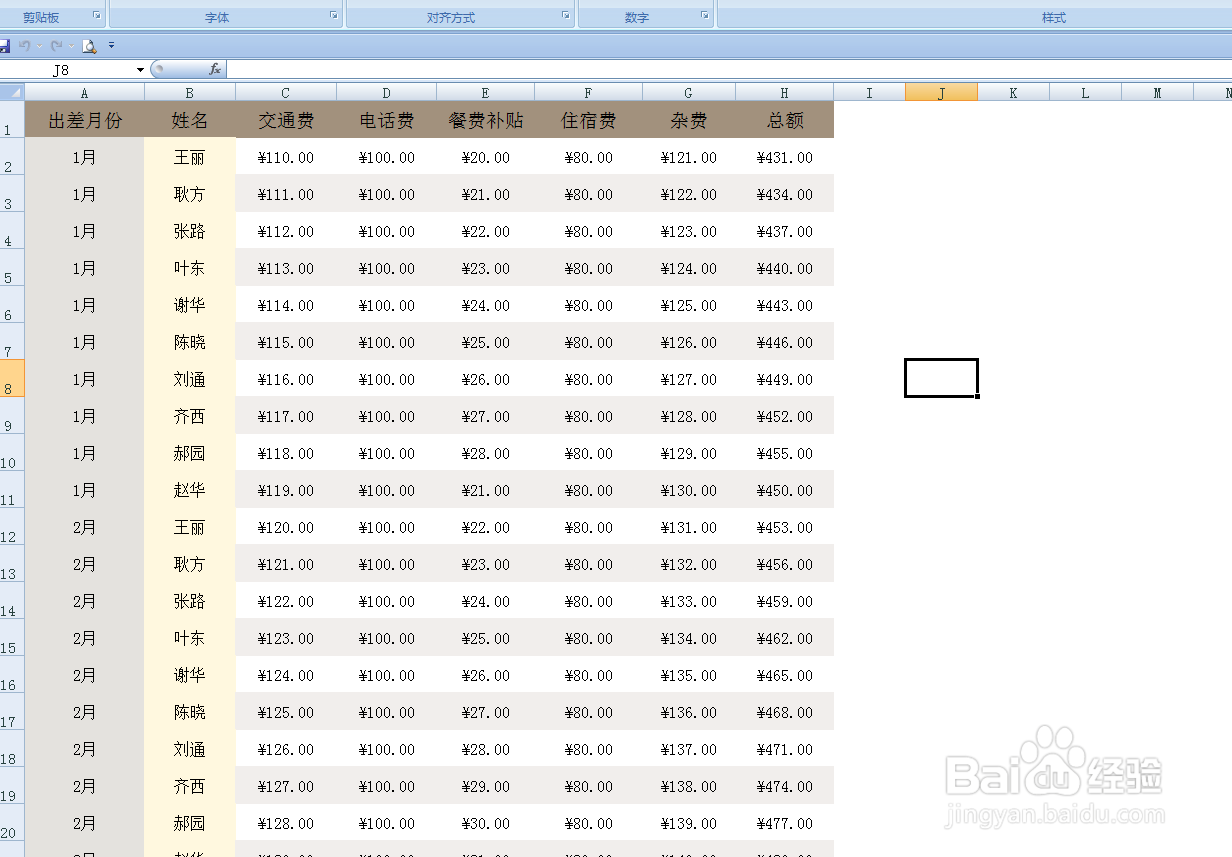The height and width of the screenshot is (857, 1232).
Task: Click the 出差月份 header cell
Action: tap(85, 120)
